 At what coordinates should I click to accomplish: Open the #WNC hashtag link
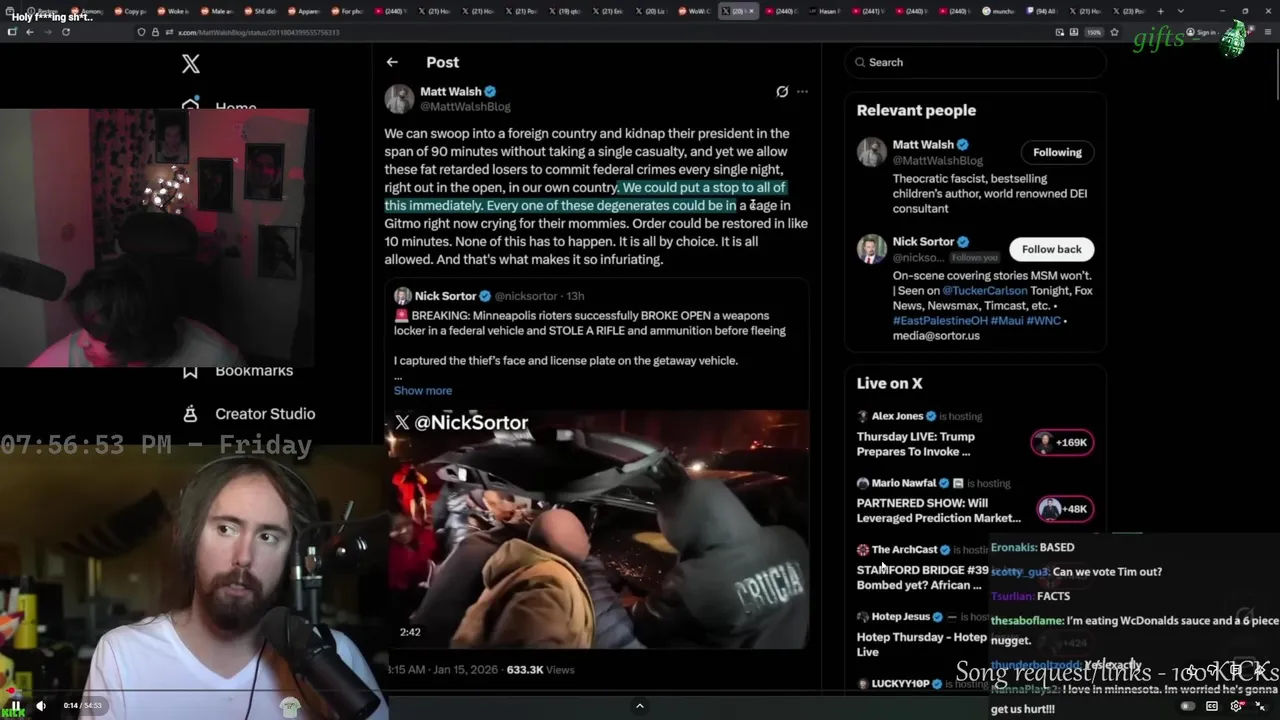1044,320
